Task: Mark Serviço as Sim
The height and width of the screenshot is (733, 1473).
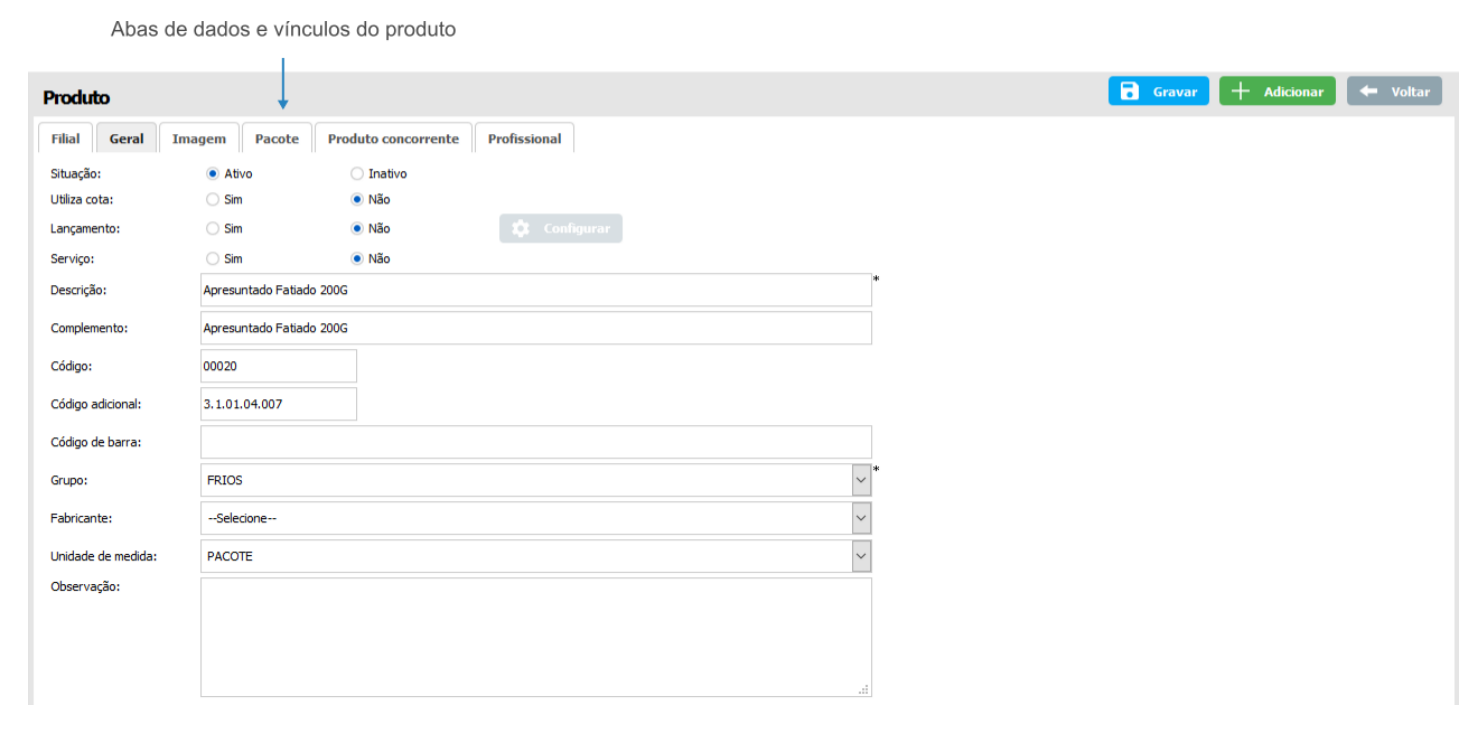Action: [212, 259]
